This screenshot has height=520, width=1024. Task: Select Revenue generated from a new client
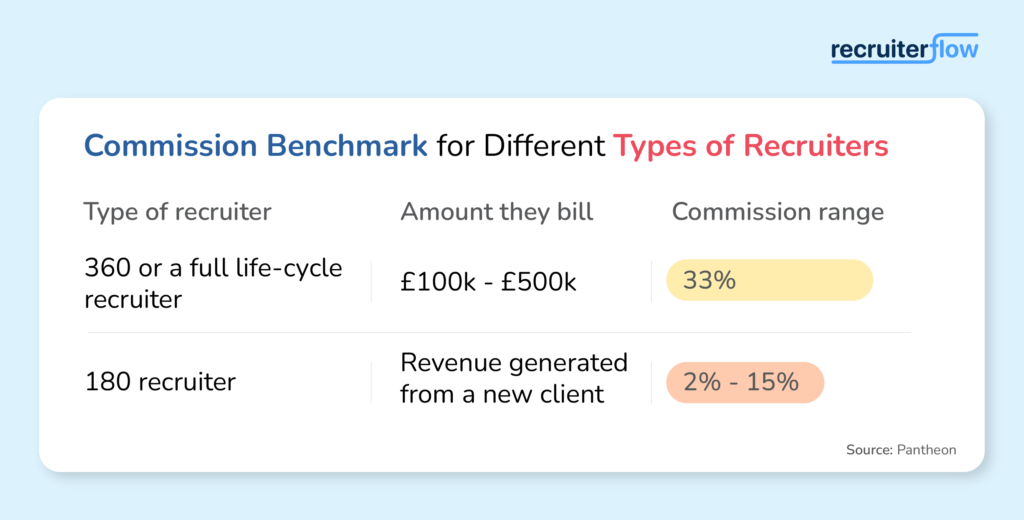click(514, 378)
